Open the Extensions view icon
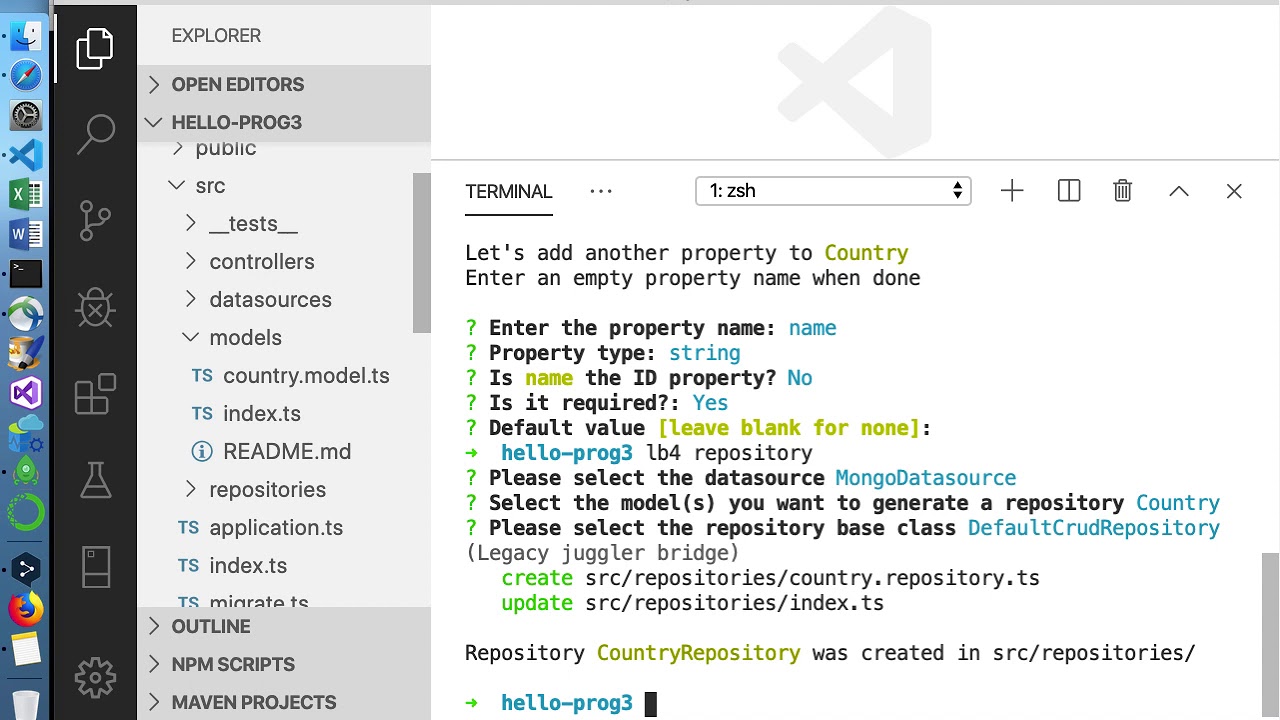1280x720 pixels. tap(96, 394)
